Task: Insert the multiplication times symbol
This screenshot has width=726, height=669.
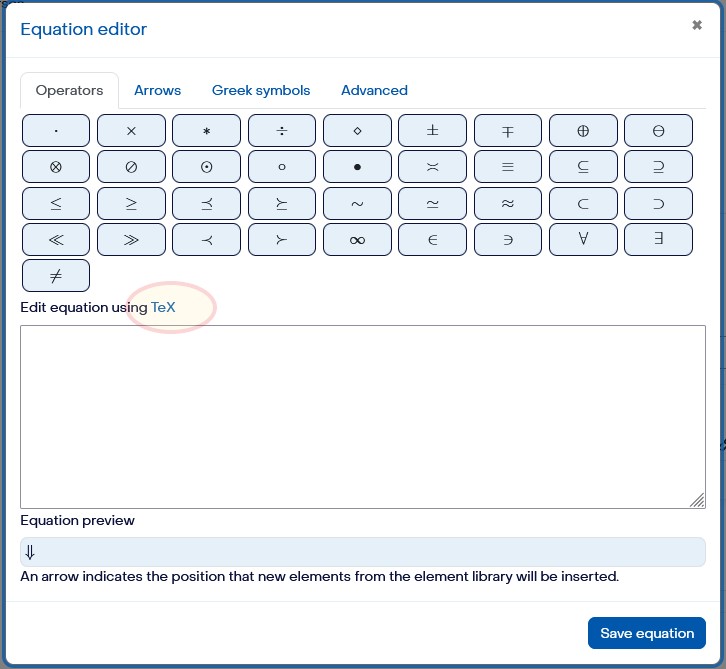Action: pyautogui.click(x=131, y=131)
